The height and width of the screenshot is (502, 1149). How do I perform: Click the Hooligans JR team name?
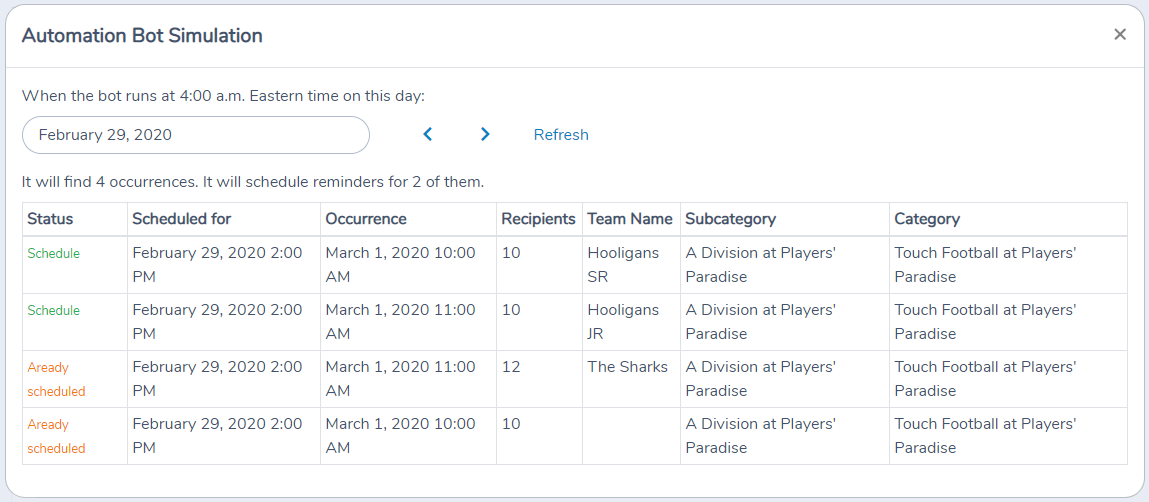[623, 322]
